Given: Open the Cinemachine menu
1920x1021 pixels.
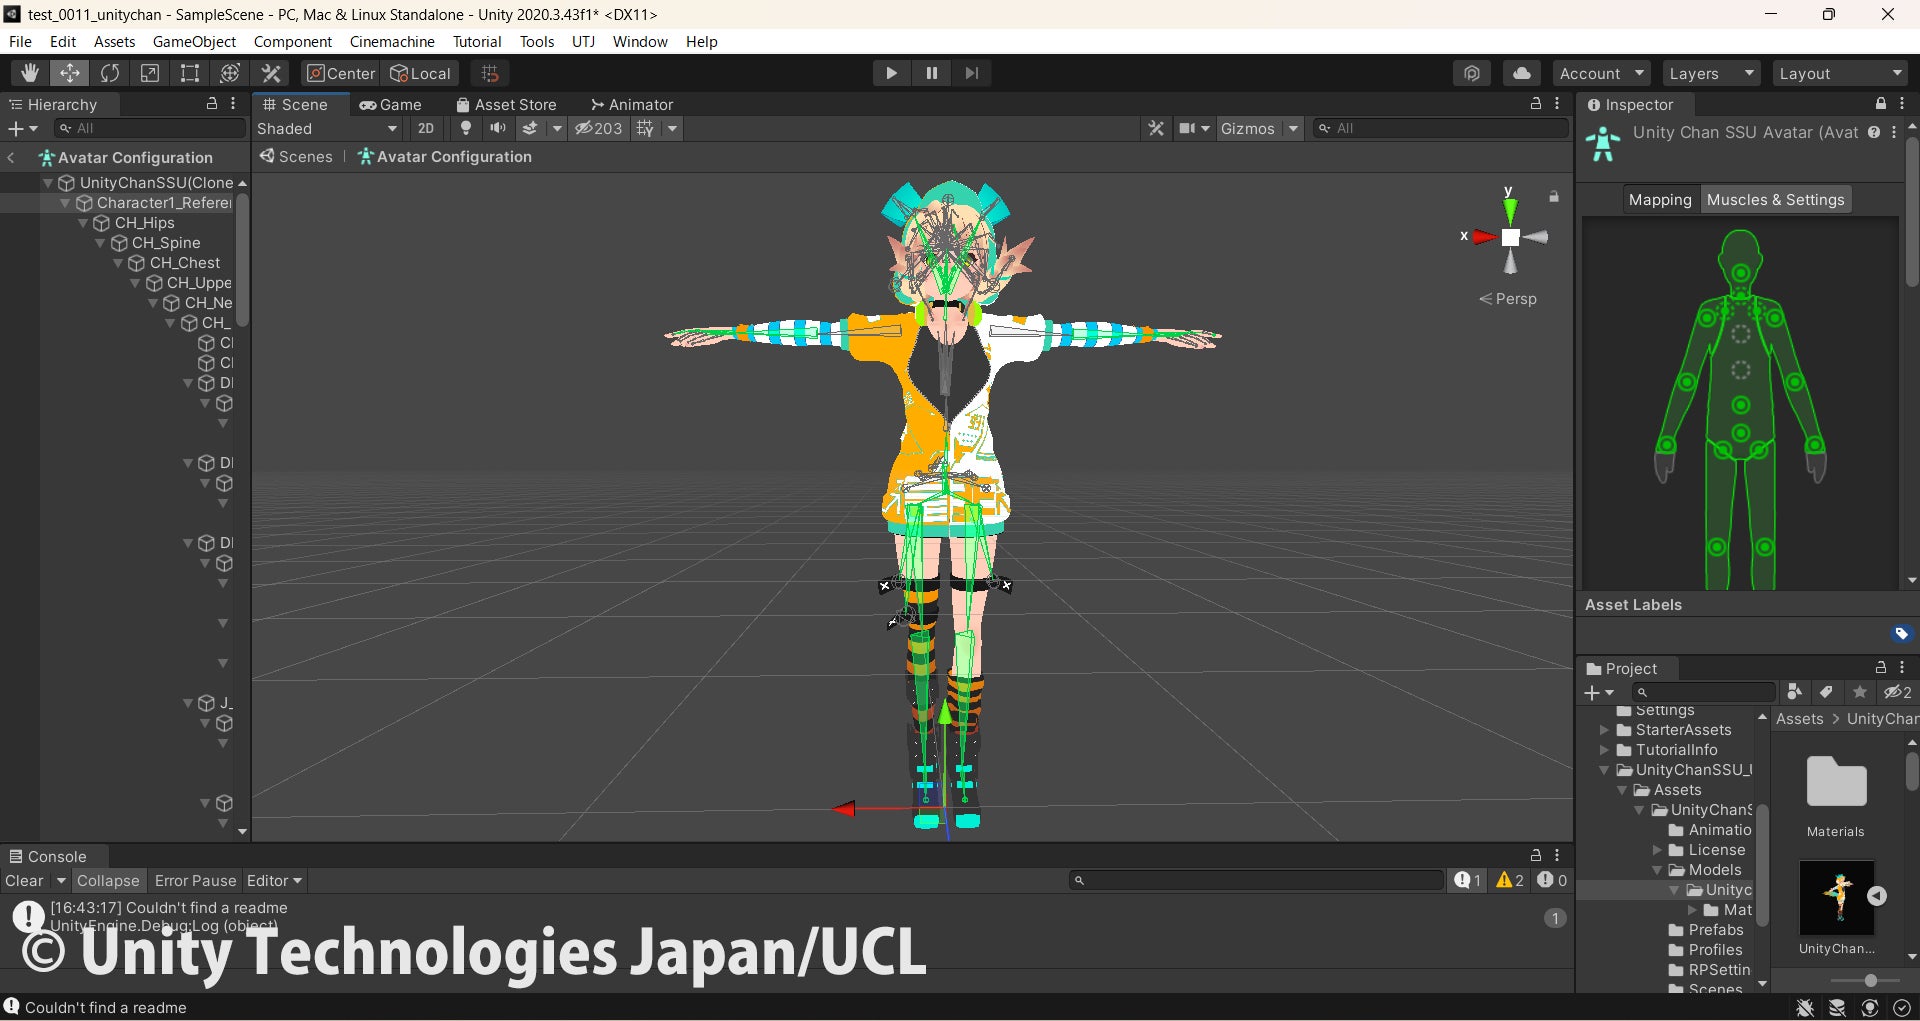Looking at the screenshot, I should click(x=392, y=41).
